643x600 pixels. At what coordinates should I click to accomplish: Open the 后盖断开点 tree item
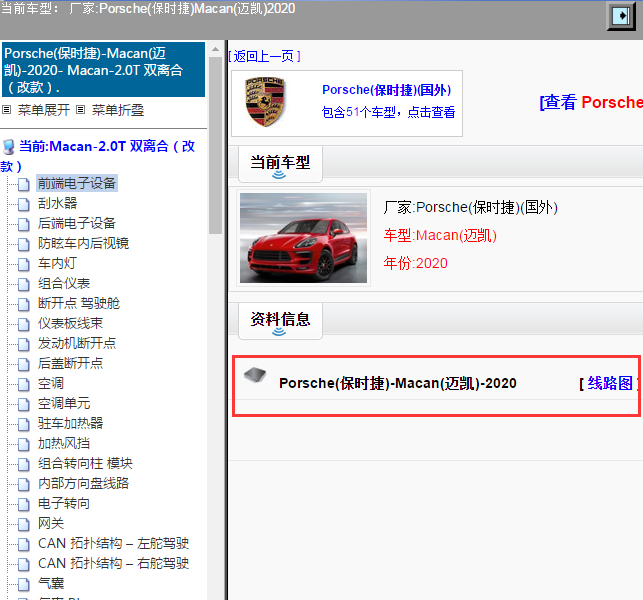[x=70, y=363]
